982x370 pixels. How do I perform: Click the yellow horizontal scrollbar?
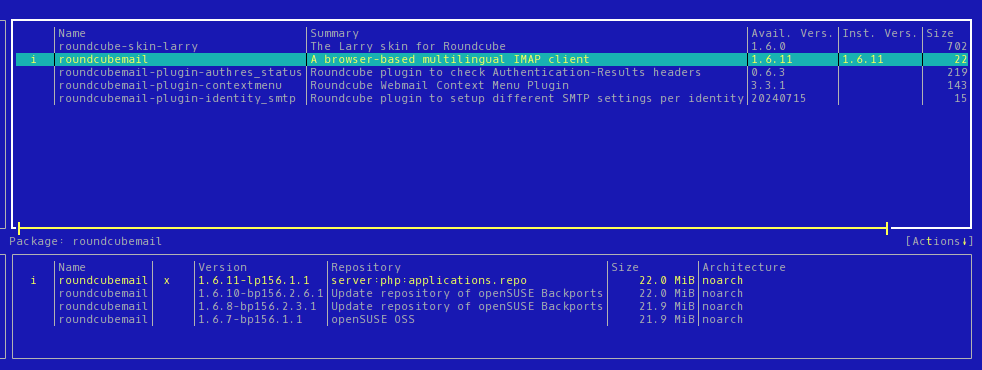tap(453, 228)
